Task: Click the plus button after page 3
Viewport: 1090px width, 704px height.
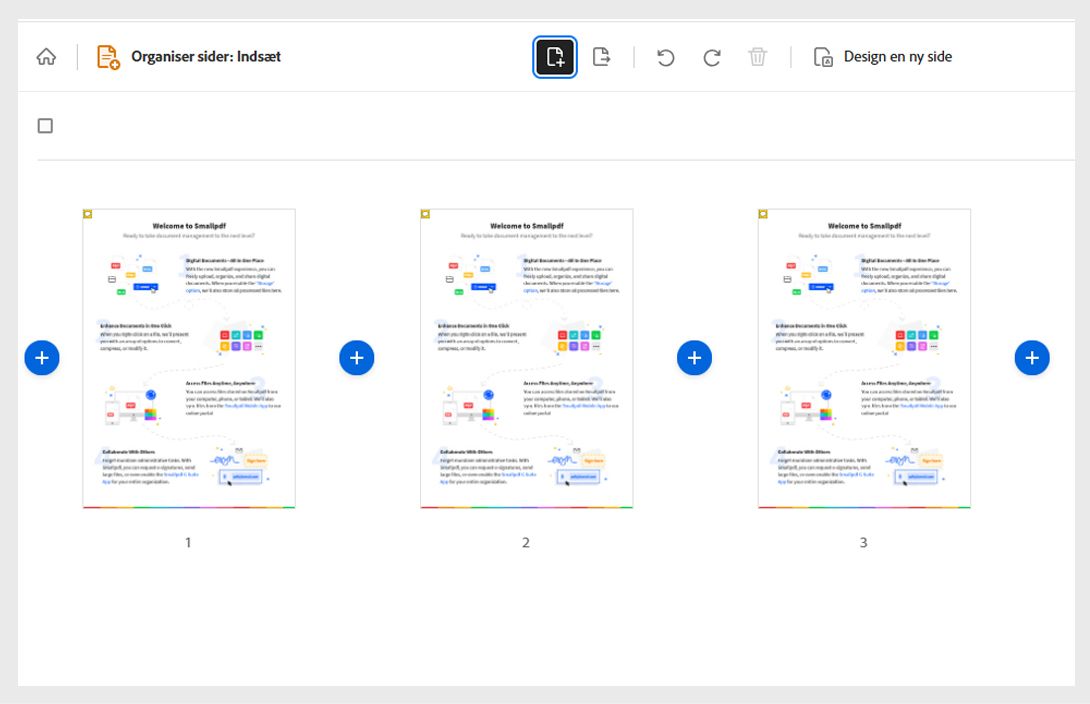Action: click(x=1032, y=357)
